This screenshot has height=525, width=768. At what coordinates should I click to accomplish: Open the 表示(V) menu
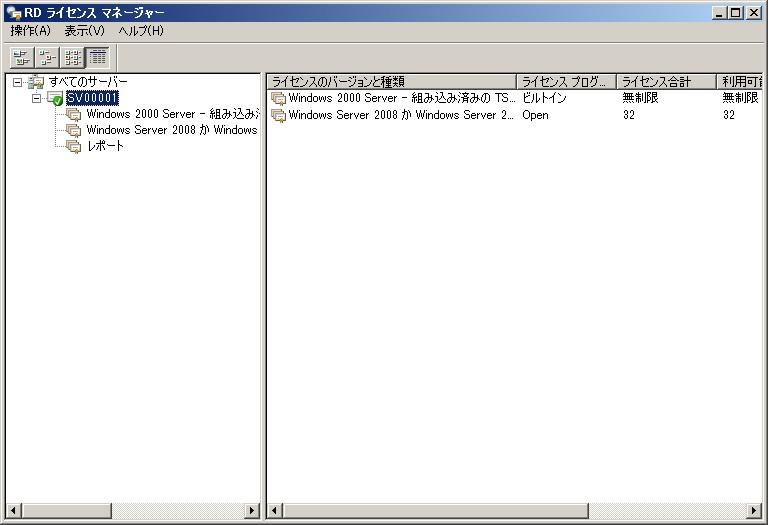(84, 31)
